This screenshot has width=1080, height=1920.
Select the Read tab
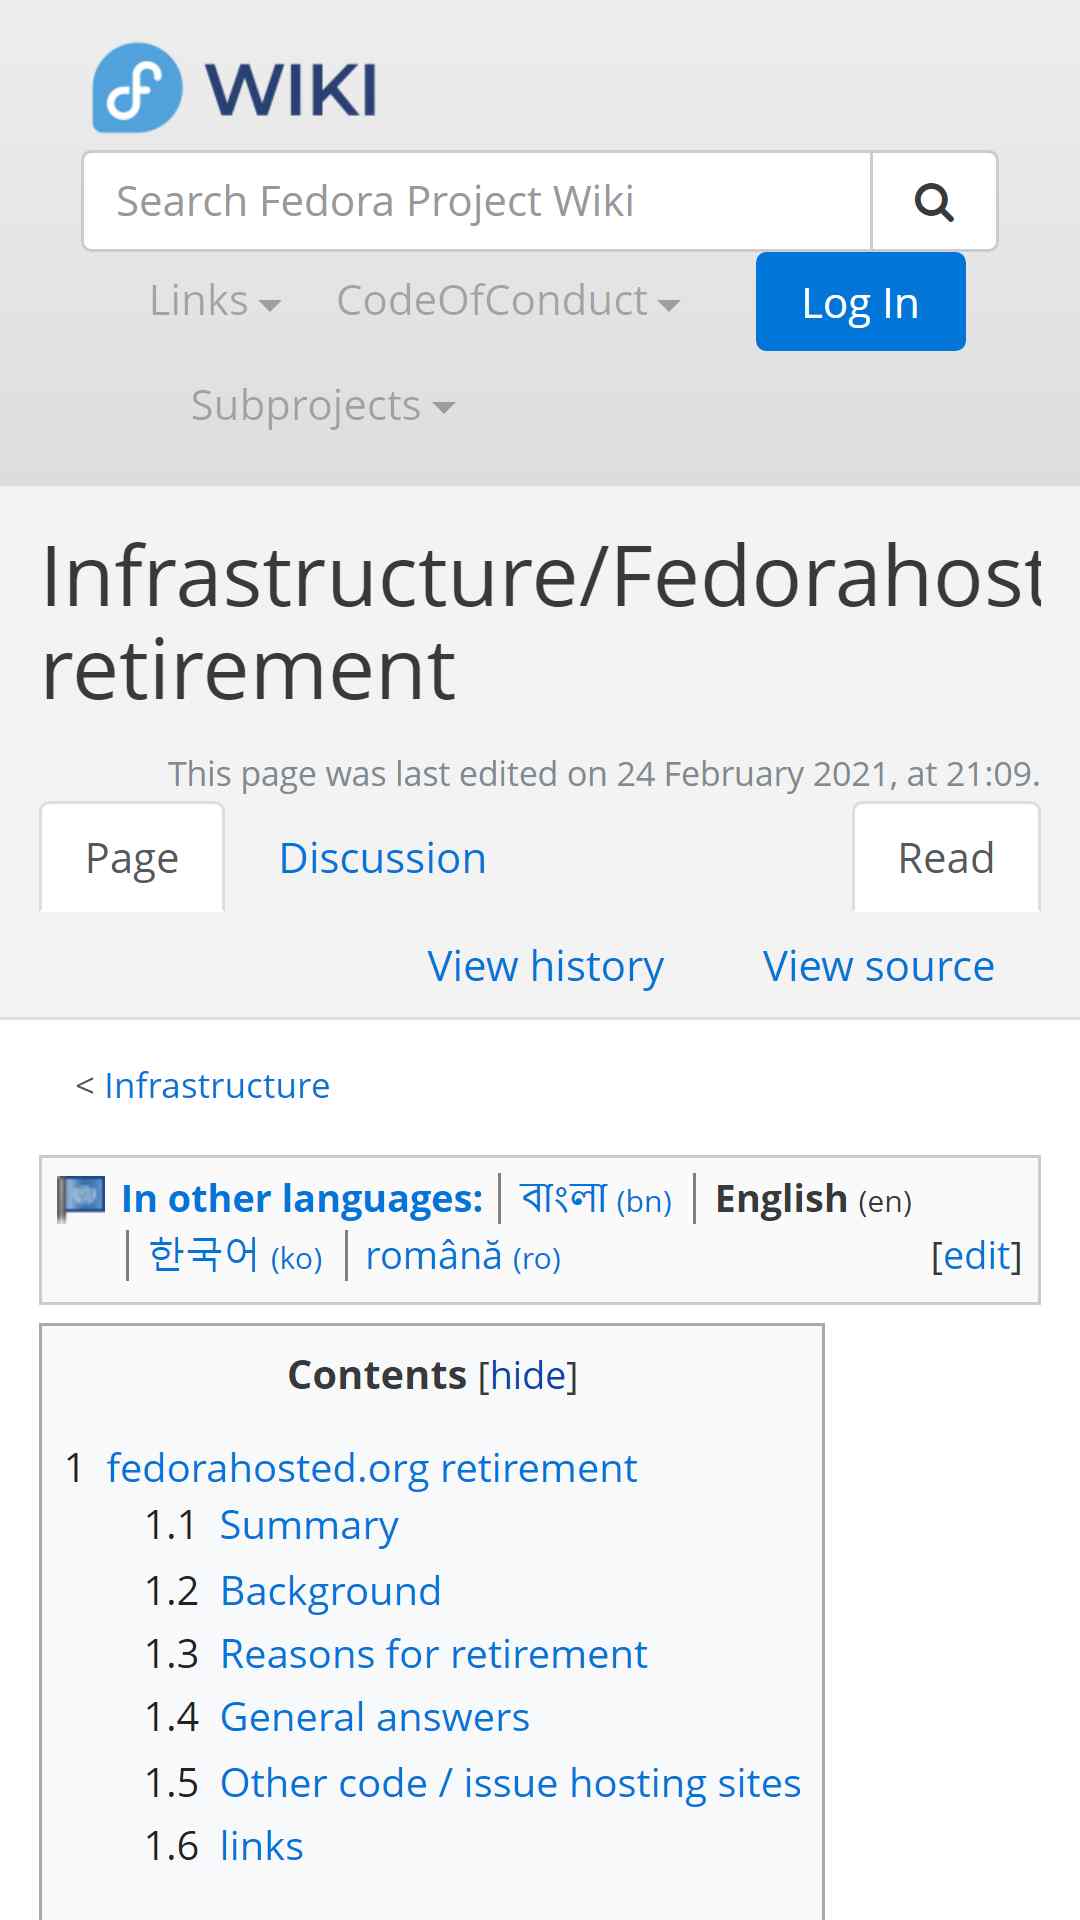(946, 858)
